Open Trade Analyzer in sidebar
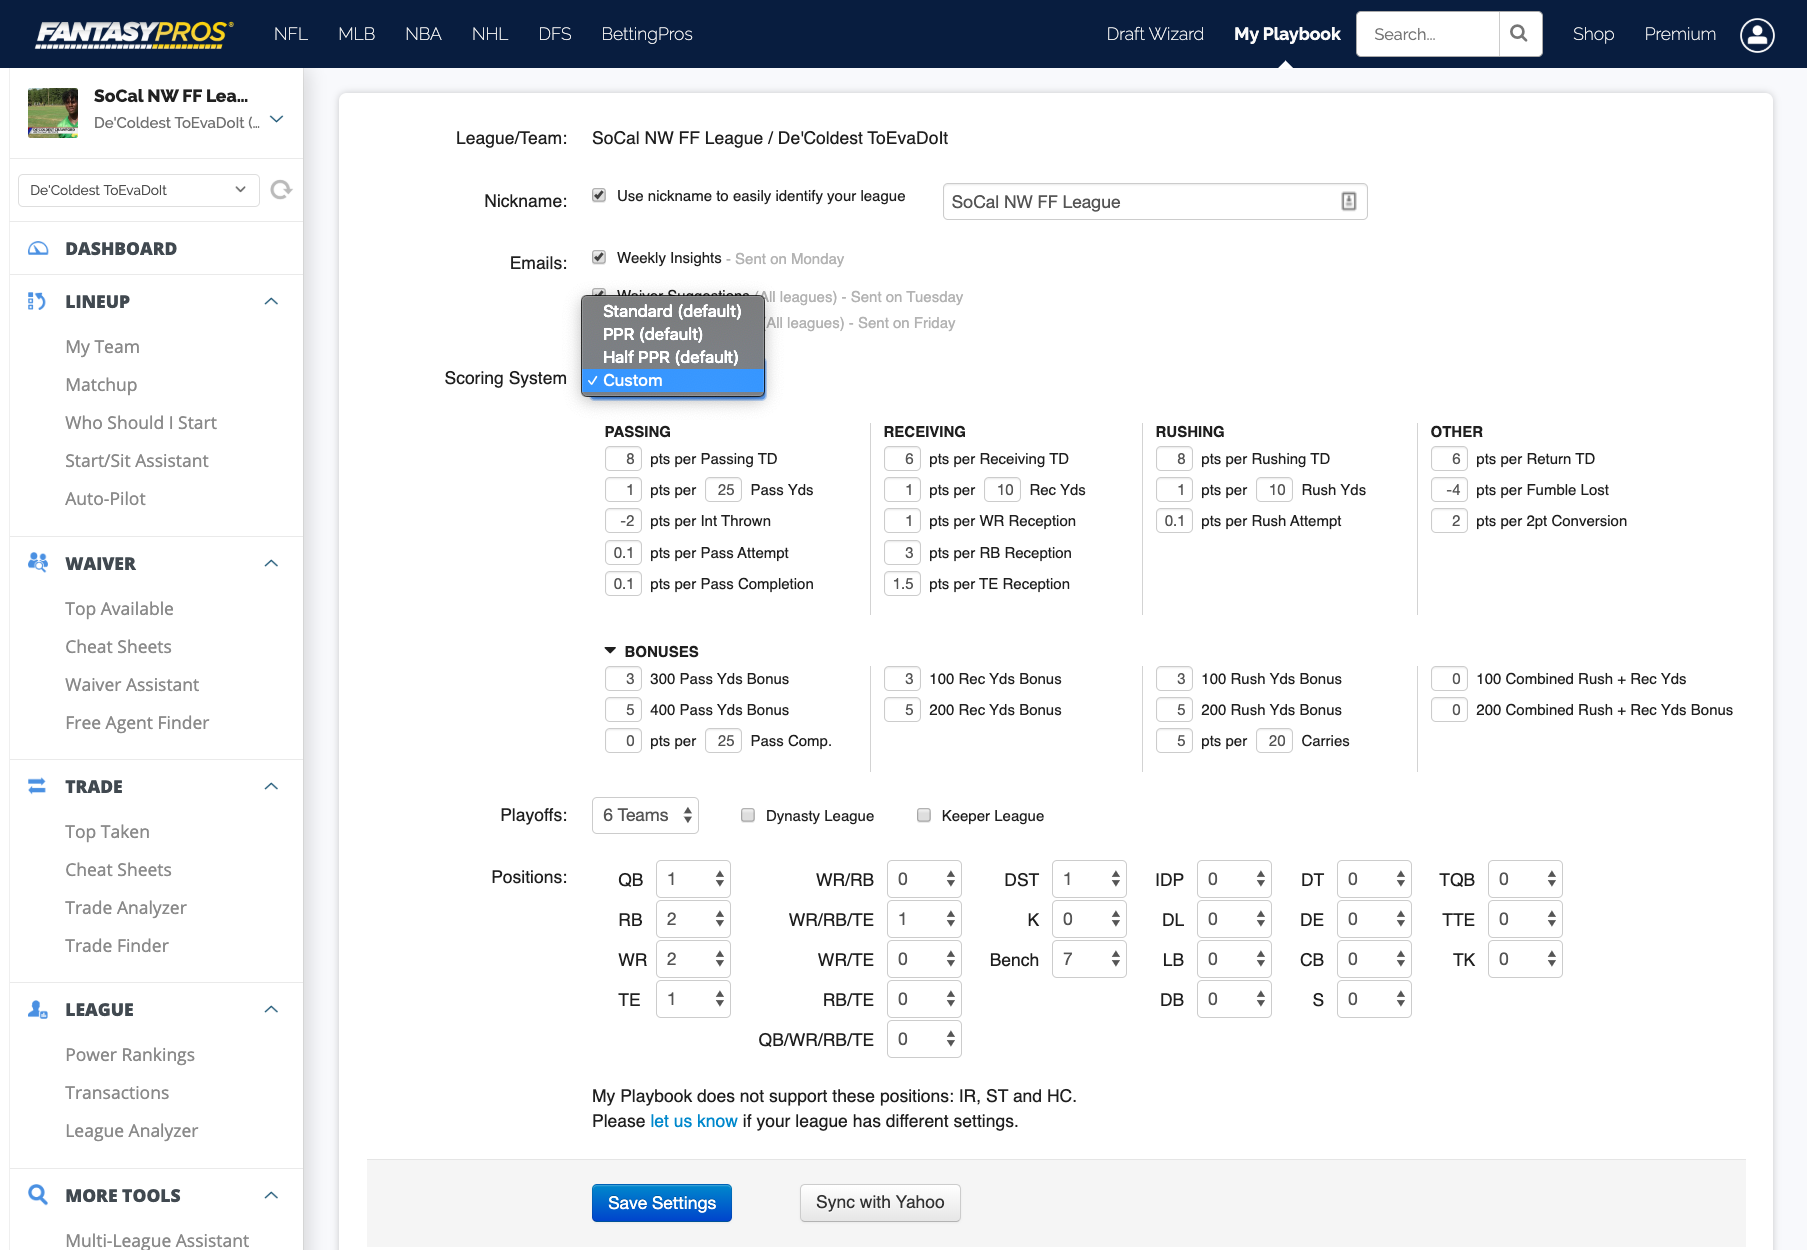 [126, 908]
